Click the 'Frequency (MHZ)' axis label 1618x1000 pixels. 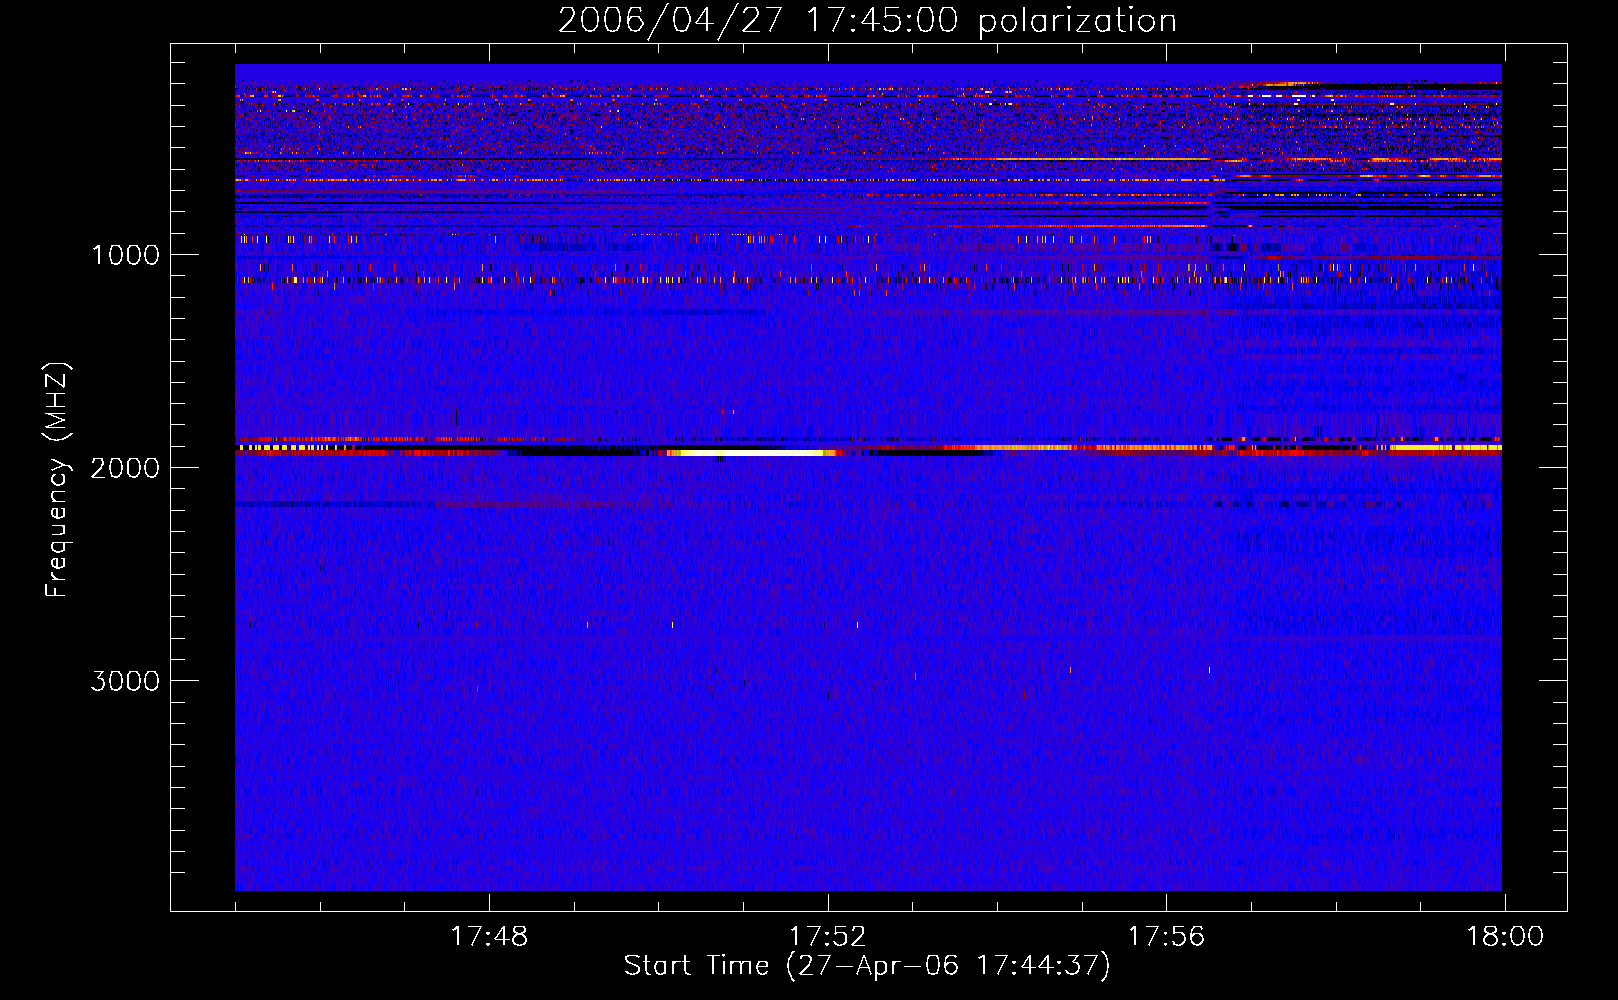click(57, 480)
